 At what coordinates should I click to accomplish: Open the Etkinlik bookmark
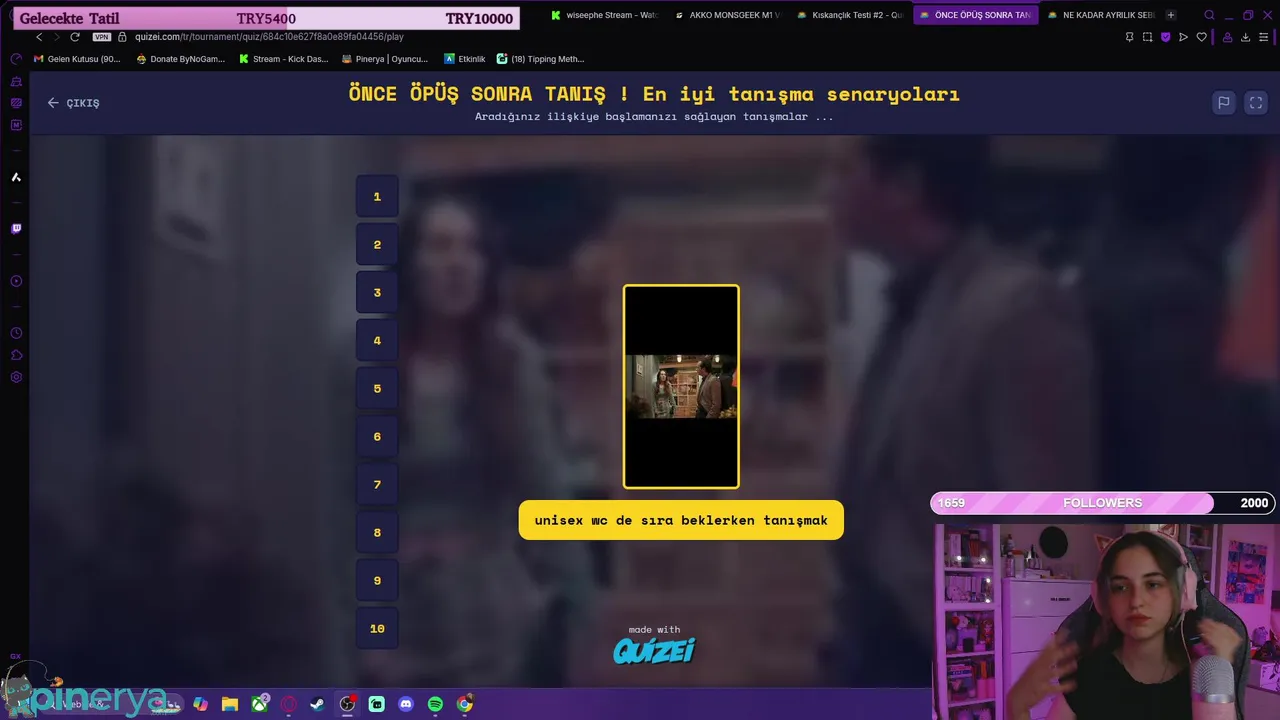[x=465, y=59]
